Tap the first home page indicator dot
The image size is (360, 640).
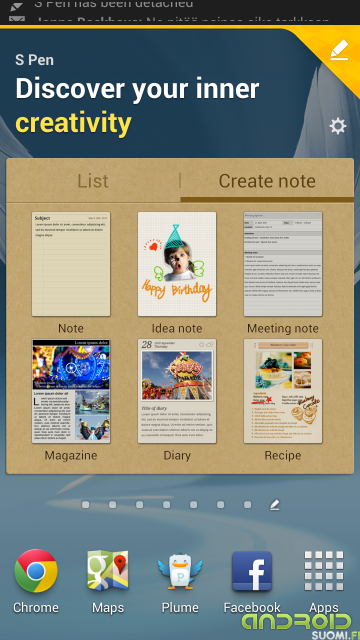point(85,505)
